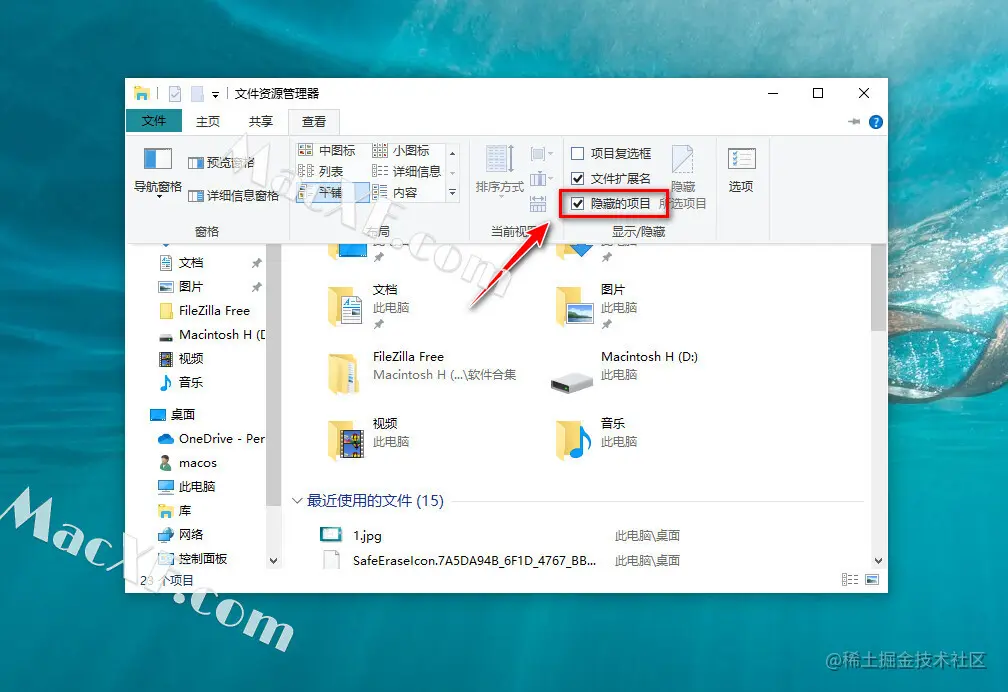This screenshot has width=1008, height=692.
Task: Select Small icons (小图标) layout
Action: pos(400,150)
